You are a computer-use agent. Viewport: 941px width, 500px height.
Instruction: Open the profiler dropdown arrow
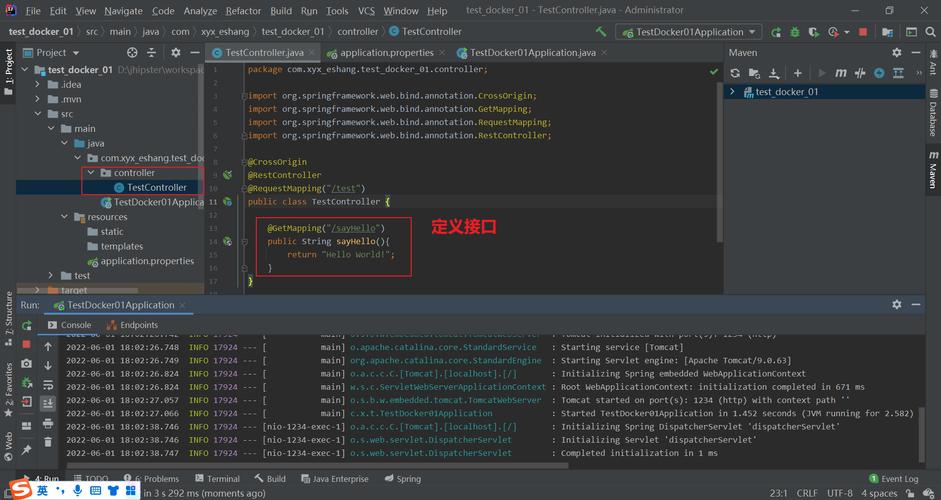(x=846, y=32)
